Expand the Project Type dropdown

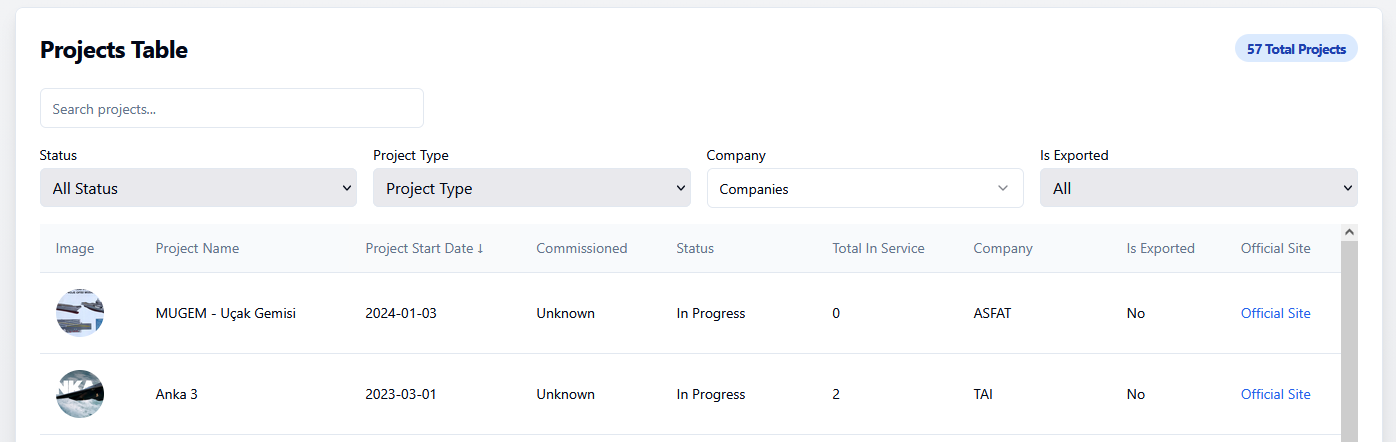(531, 188)
